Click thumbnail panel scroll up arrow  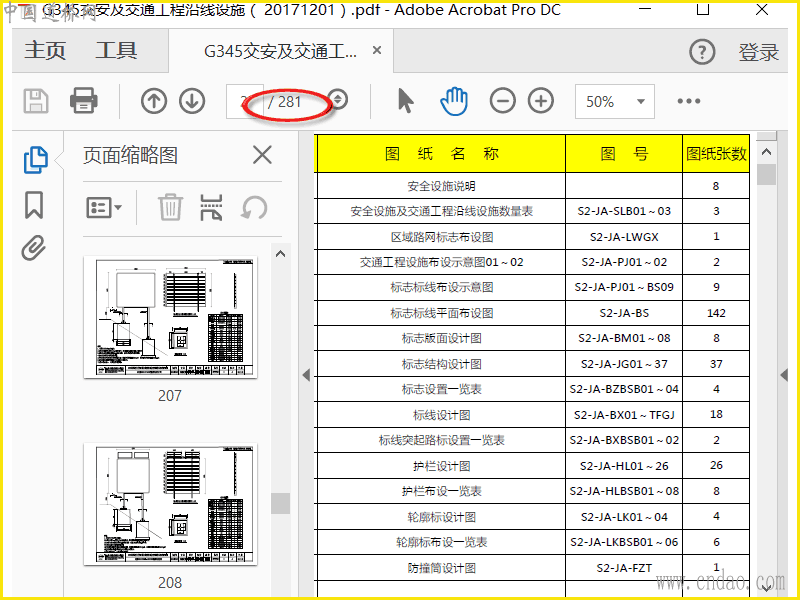pyautogui.click(x=280, y=254)
